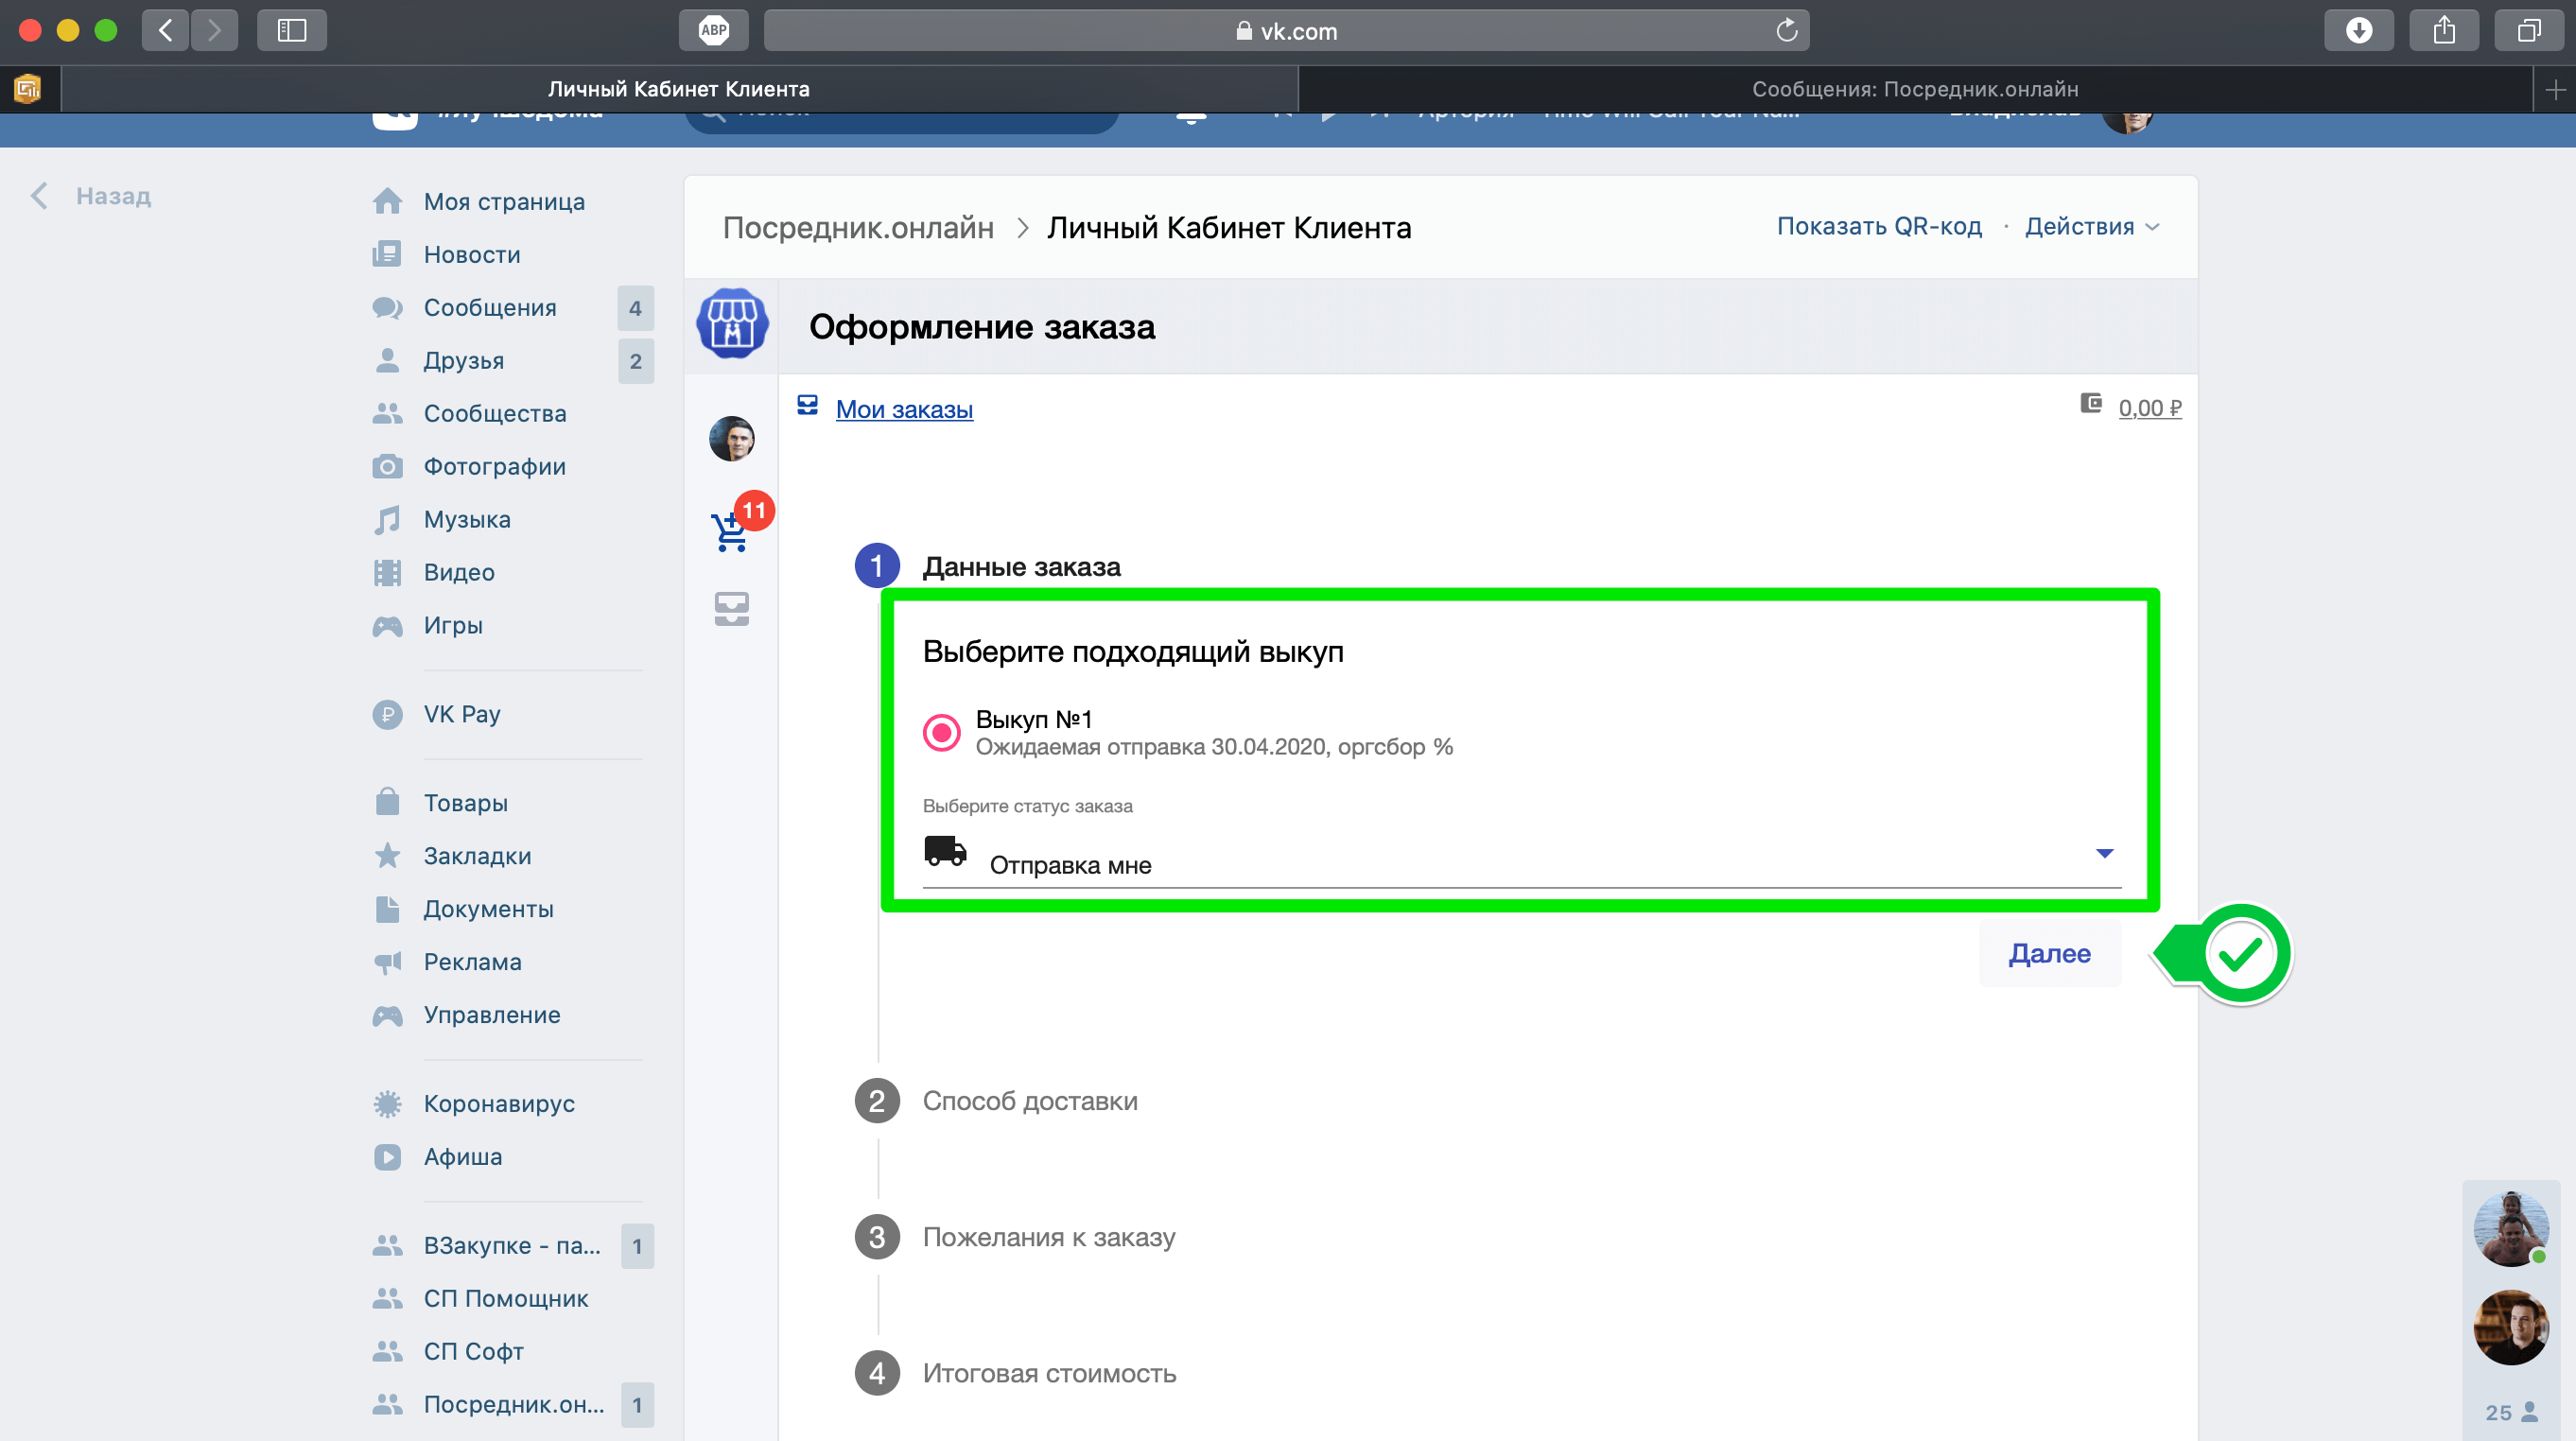
Task: Select the Выкуп №1 radio button
Action: [x=941, y=733]
